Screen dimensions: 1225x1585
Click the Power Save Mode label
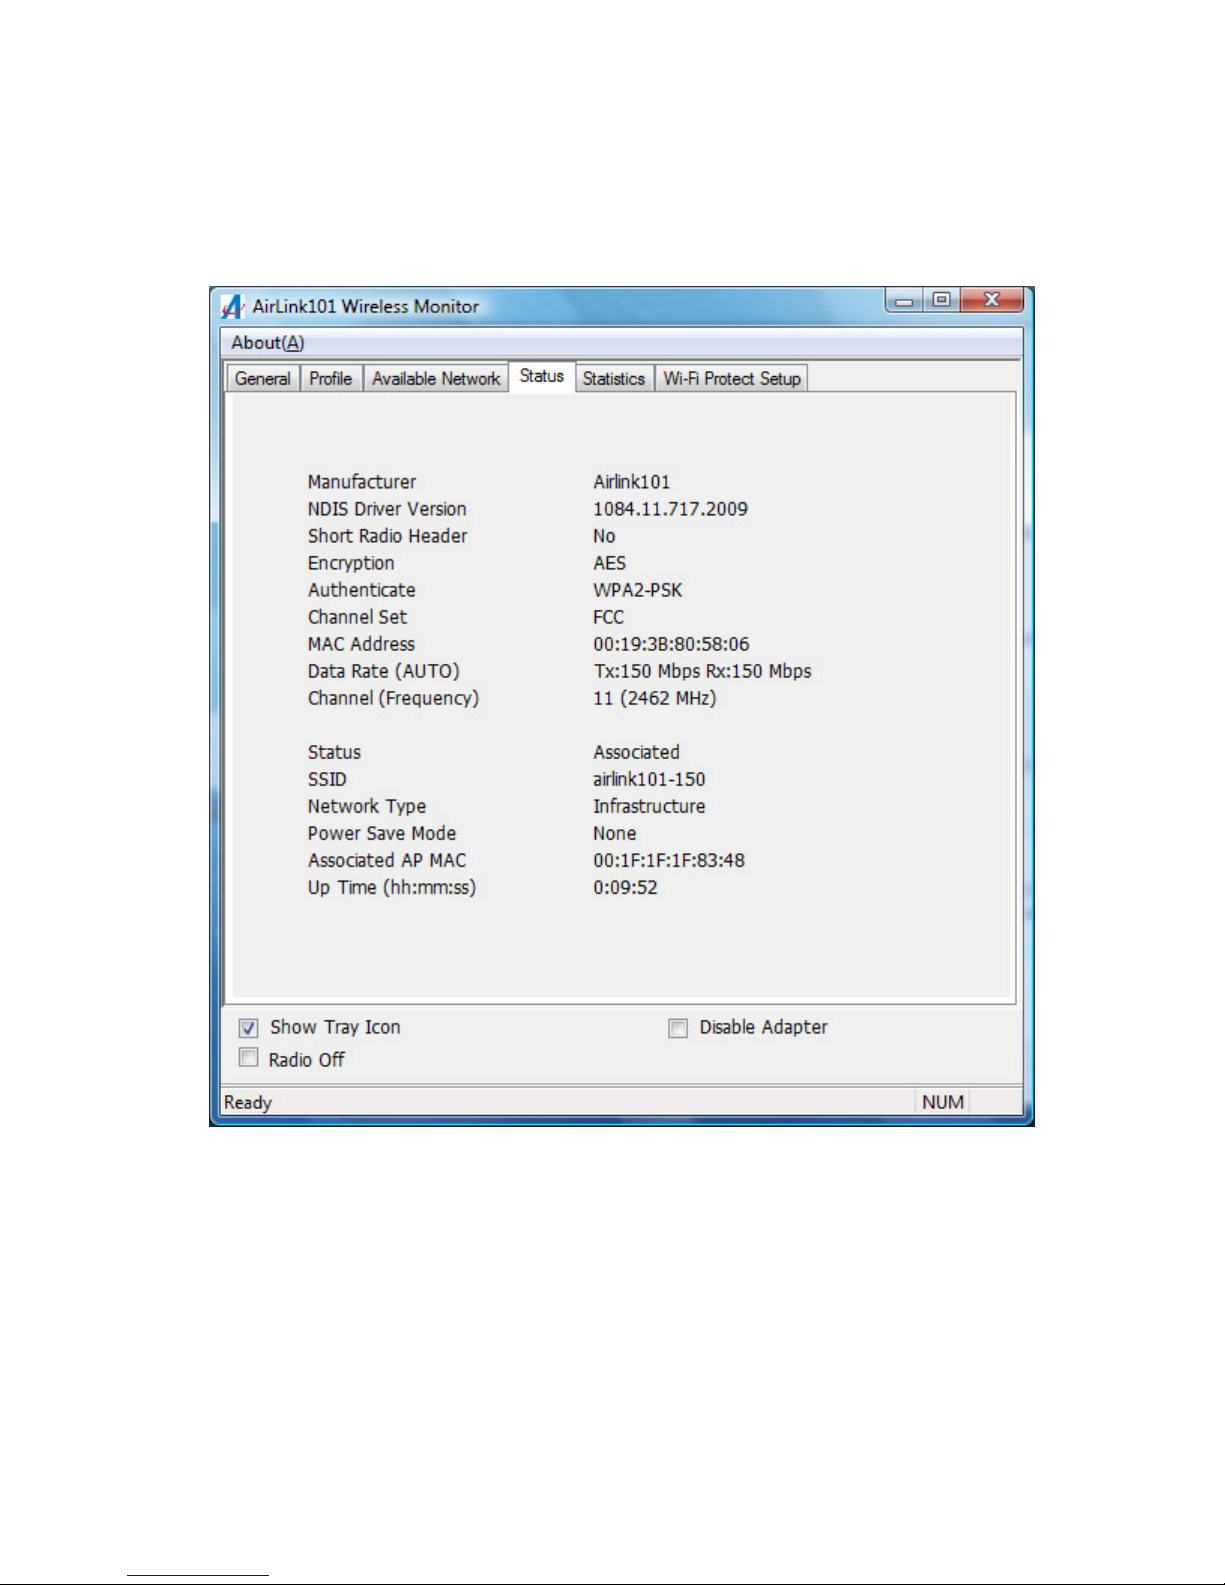(382, 834)
